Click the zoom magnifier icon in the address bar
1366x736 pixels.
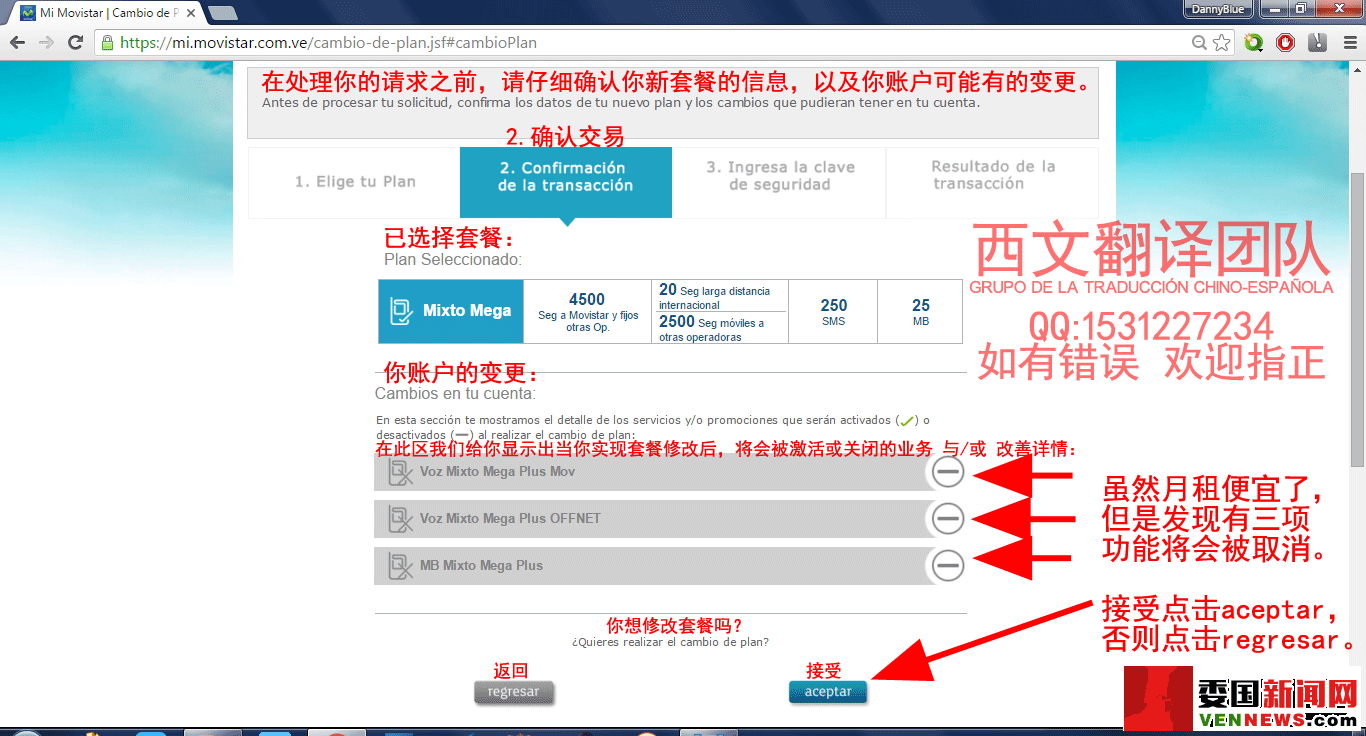(1199, 43)
